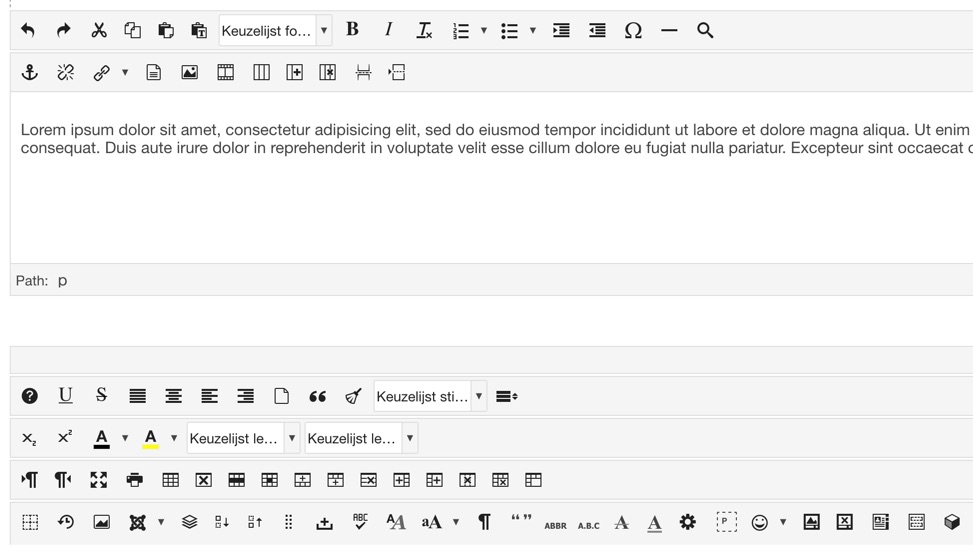
Task: Click the settings gear icon
Action: tap(688, 522)
